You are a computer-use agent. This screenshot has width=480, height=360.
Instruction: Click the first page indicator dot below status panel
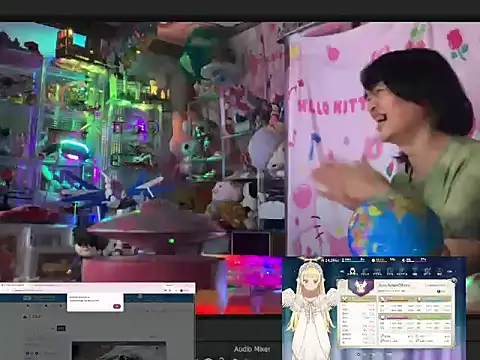coord(358,354)
